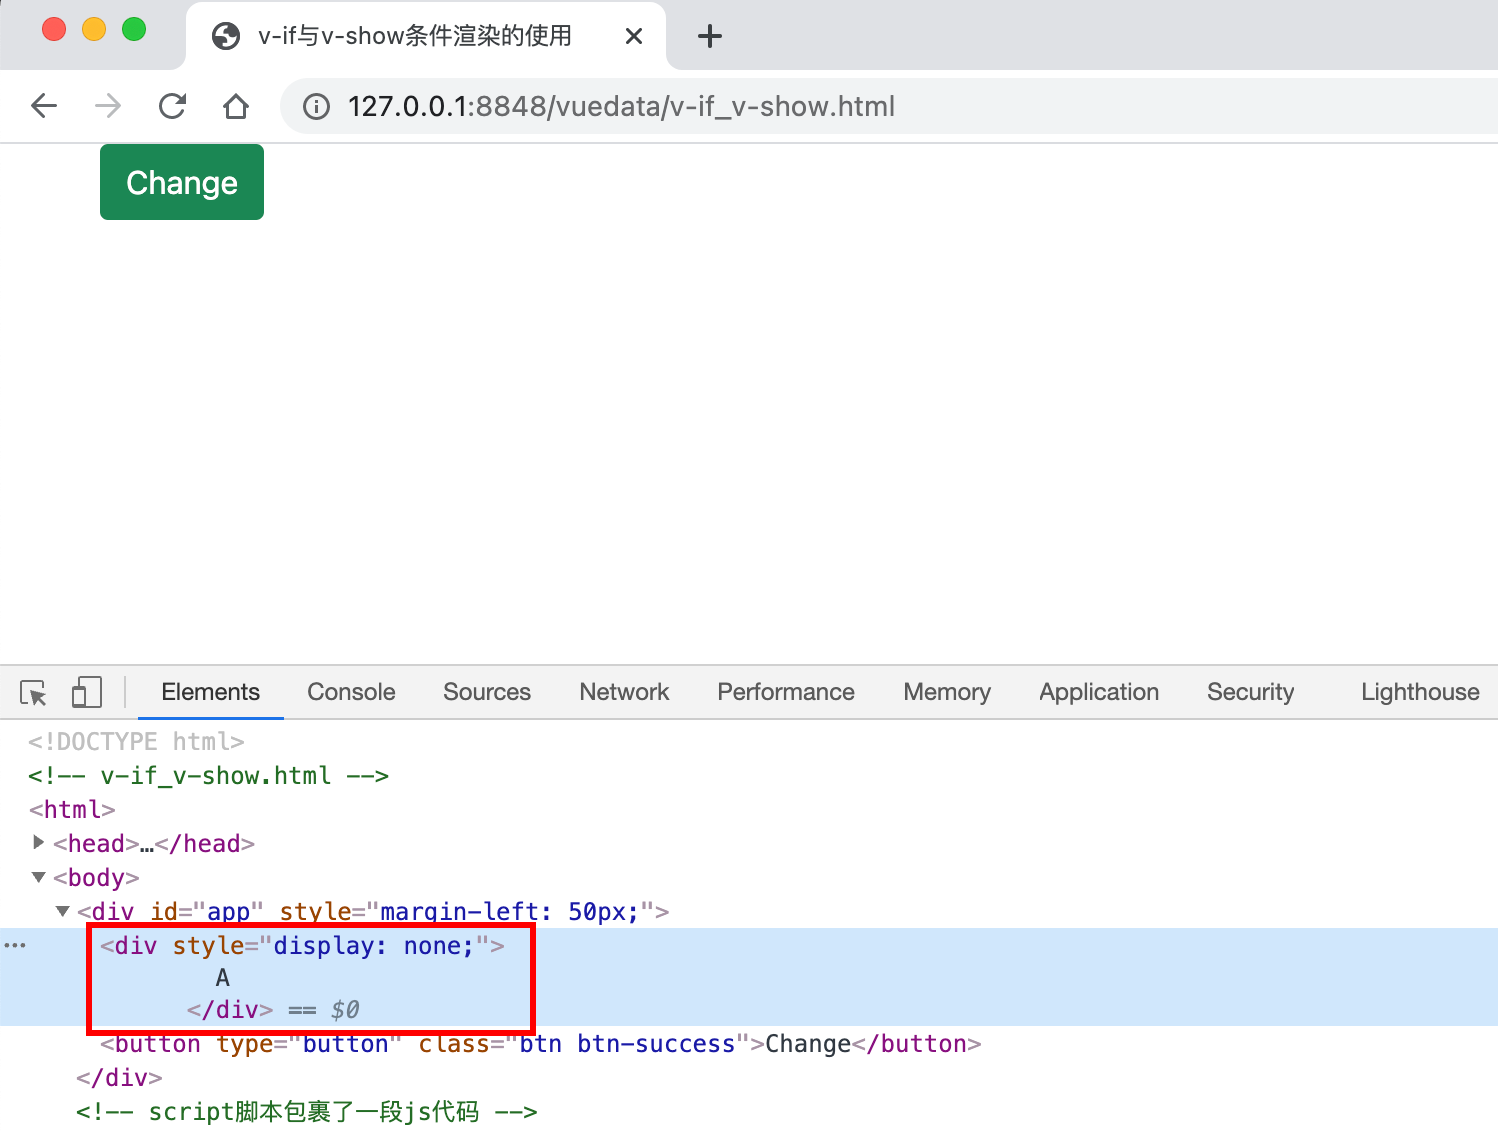The height and width of the screenshot is (1132, 1498).
Task: Toggle the device toolbar
Action: pos(87,692)
